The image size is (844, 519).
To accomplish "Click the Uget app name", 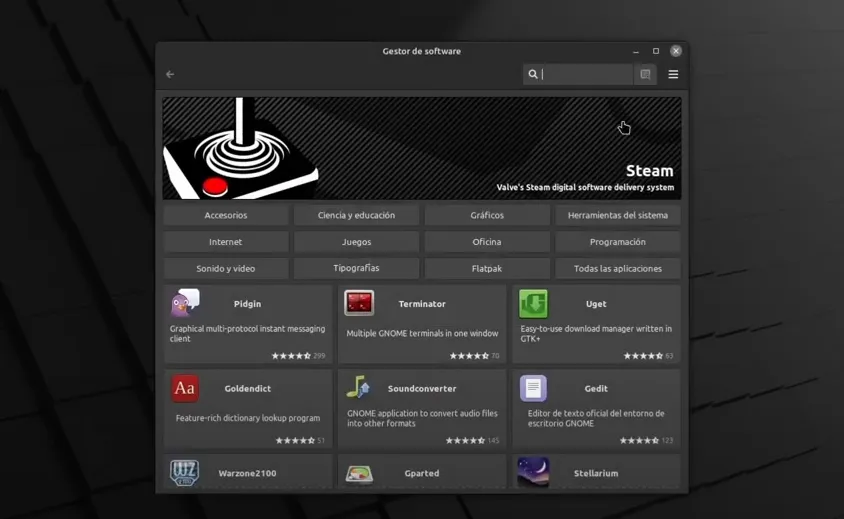I will (596, 304).
